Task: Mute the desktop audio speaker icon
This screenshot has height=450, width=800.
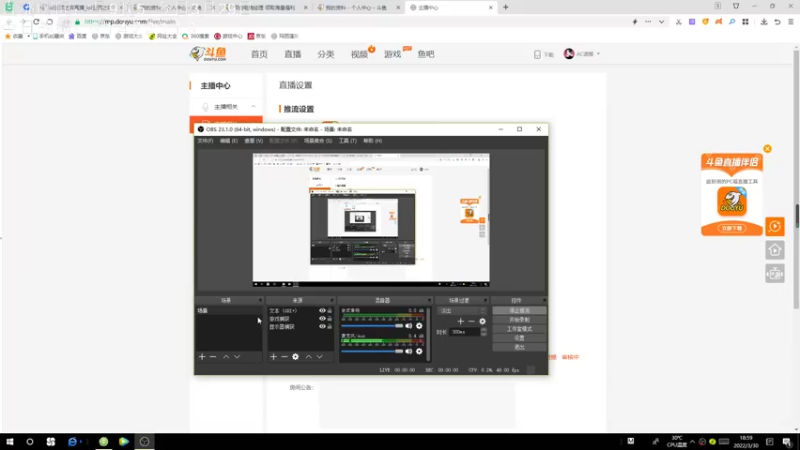Action: tap(409, 326)
